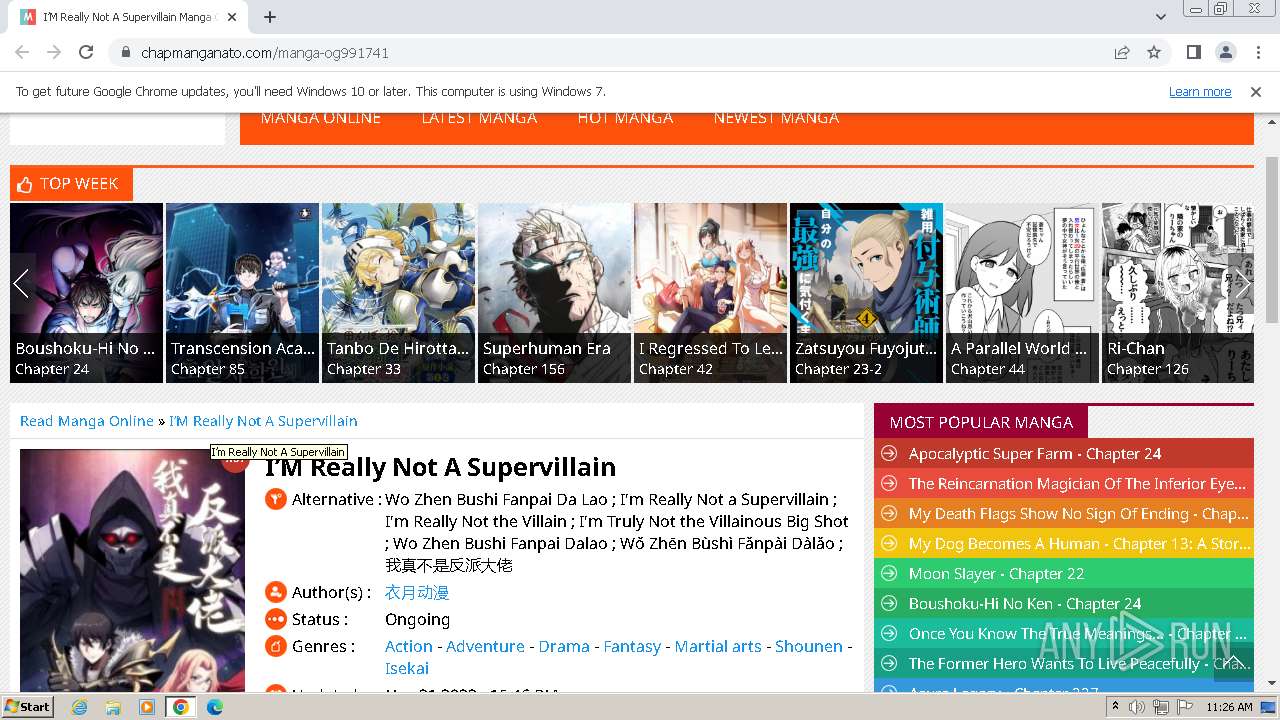Open the Learn more link
The height and width of the screenshot is (720, 1280).
1200,91
